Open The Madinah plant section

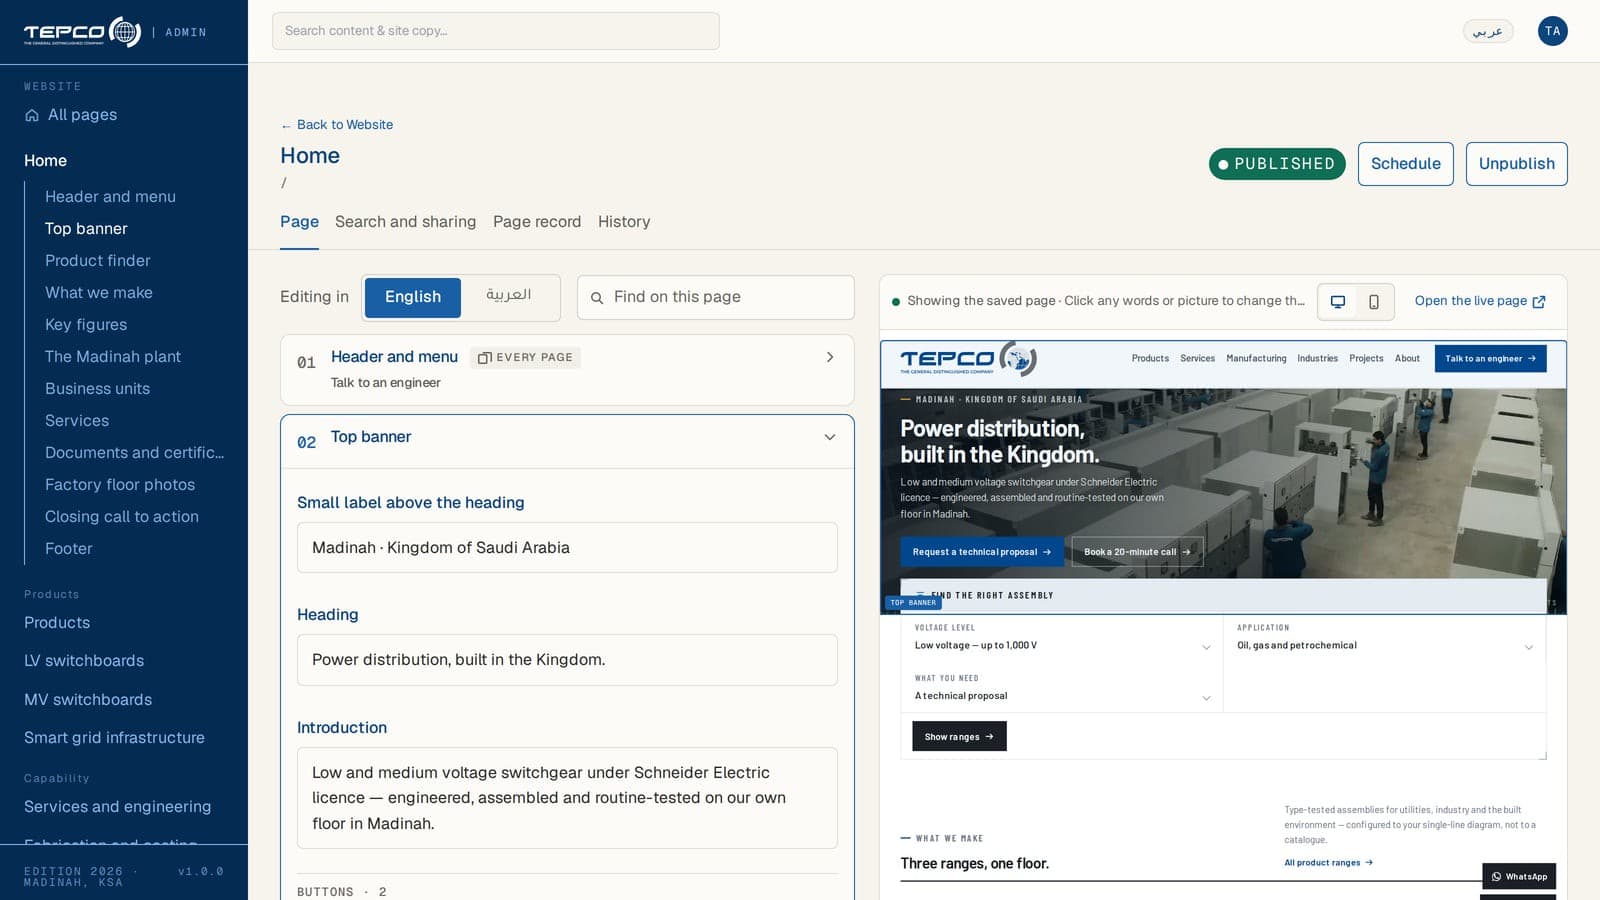pyautogui.click(x=113, y=357)
